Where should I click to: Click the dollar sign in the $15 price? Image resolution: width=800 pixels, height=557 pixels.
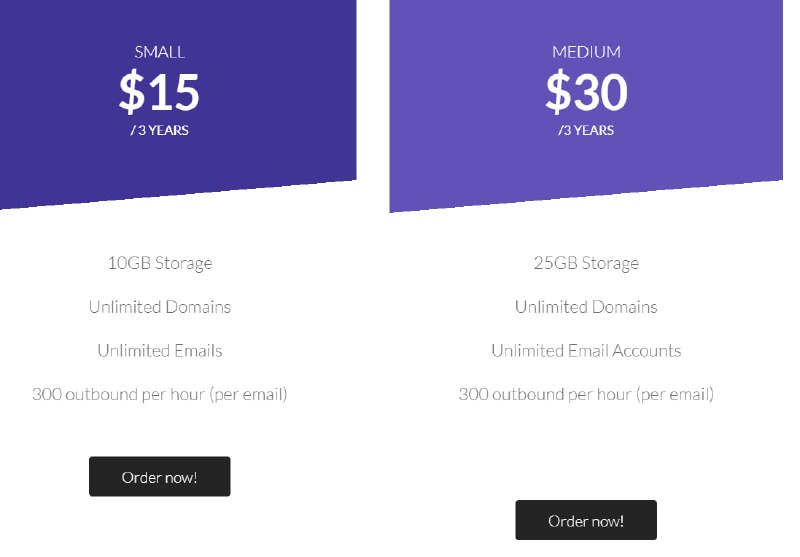[x=131, y=92]
